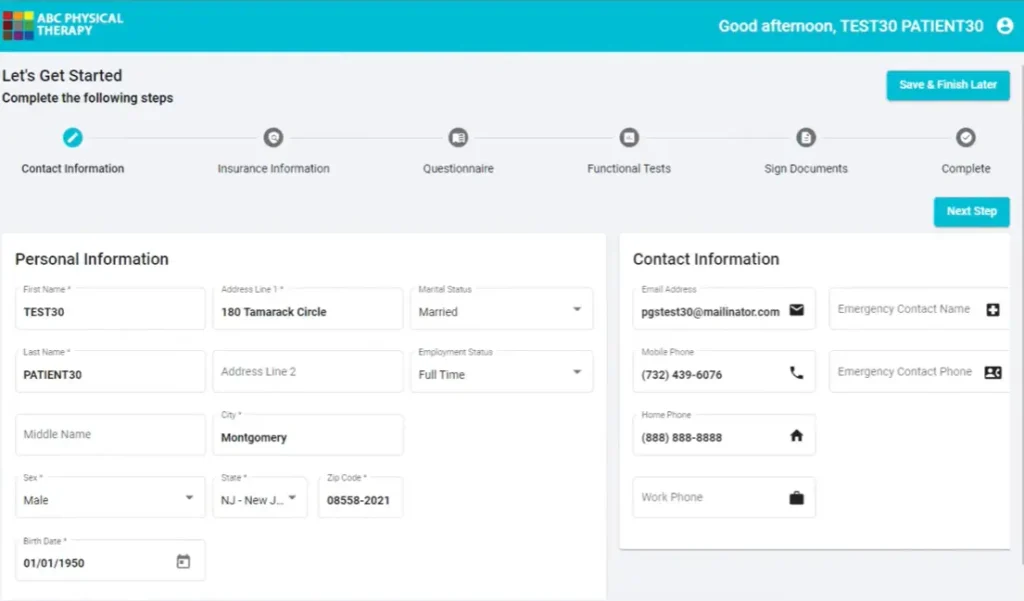Open the Employment Status dropdown
The height and width of the screenshot is (601, 1024).
(x=577, y=371)
